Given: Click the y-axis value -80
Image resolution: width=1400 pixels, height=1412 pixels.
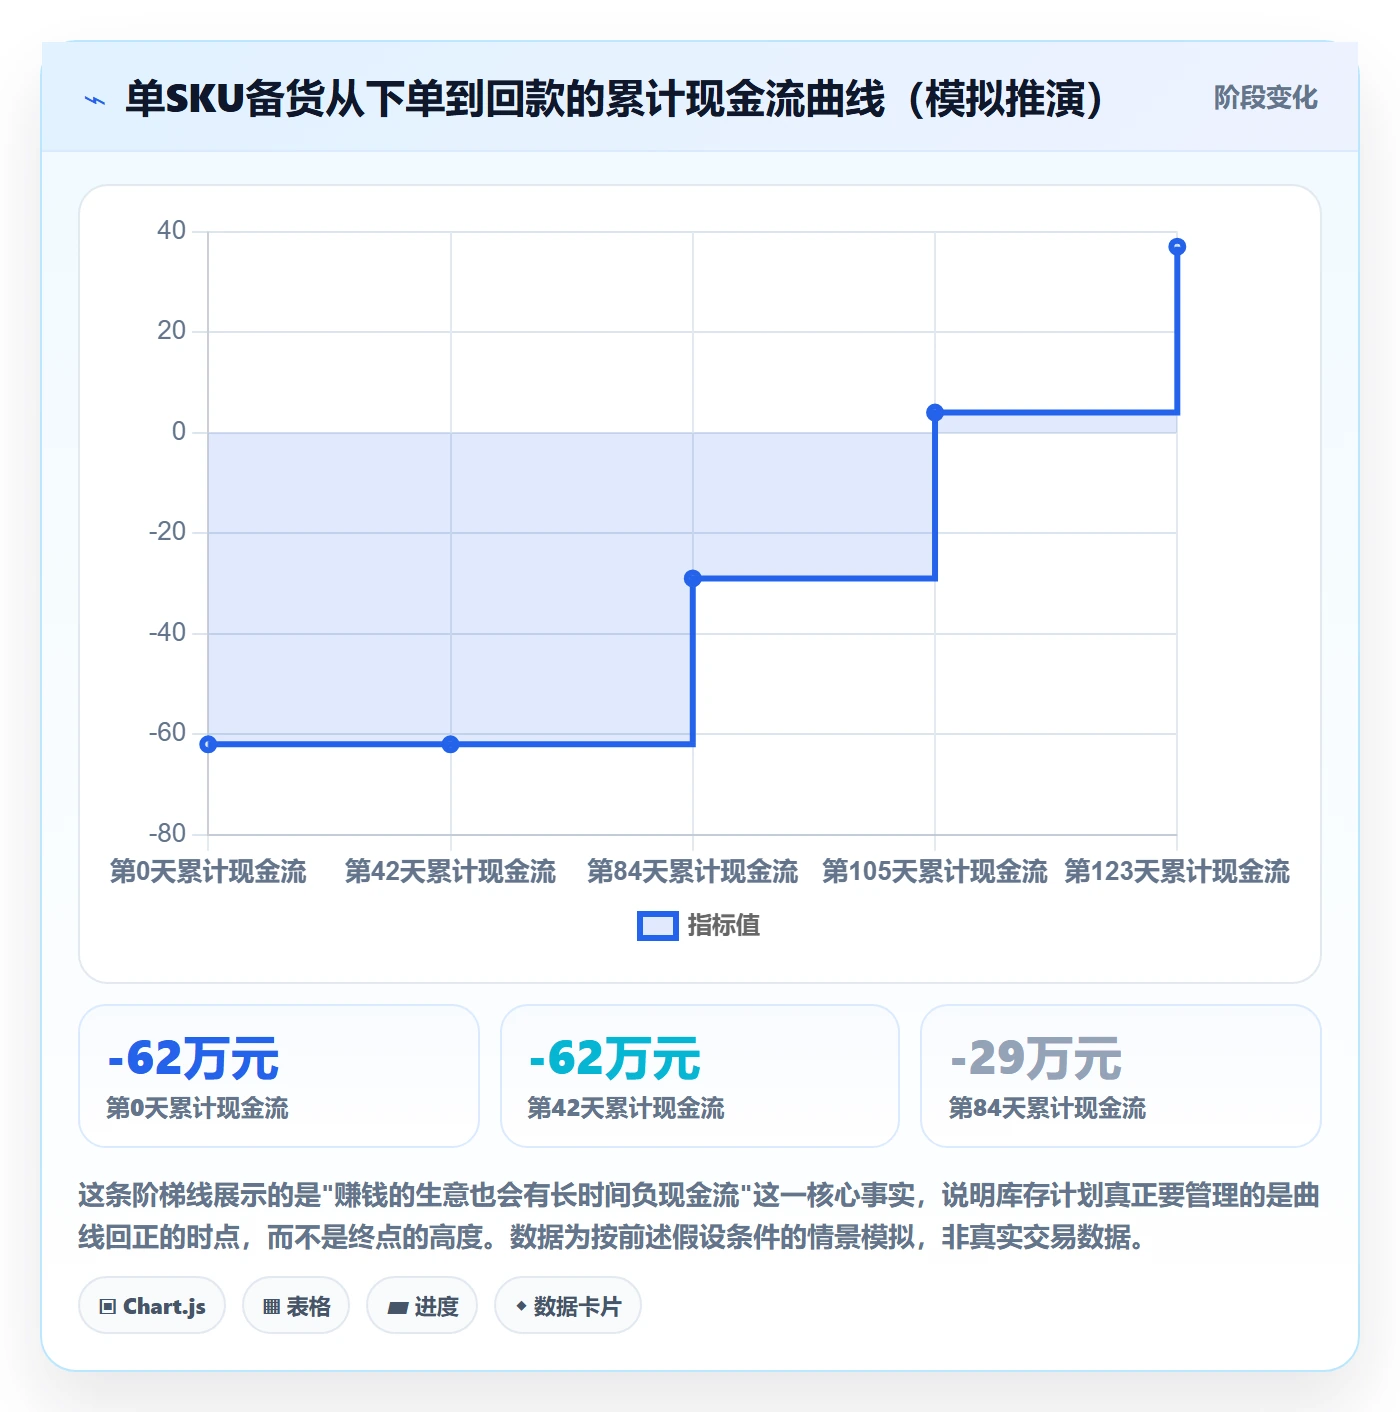Looking at the screenshot, I should point(168,834).
